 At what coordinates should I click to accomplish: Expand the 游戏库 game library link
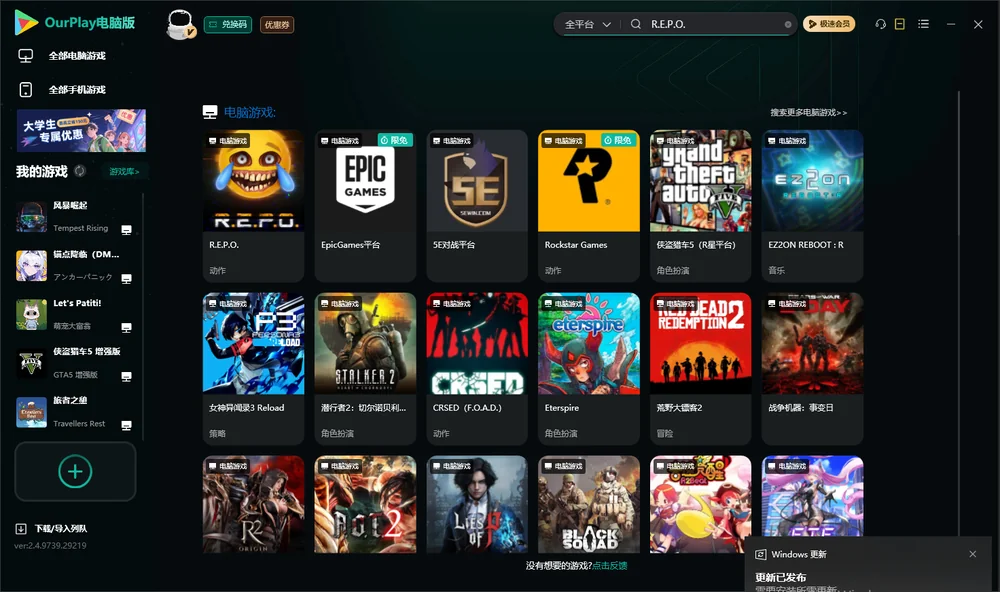[x=124, y=172]
